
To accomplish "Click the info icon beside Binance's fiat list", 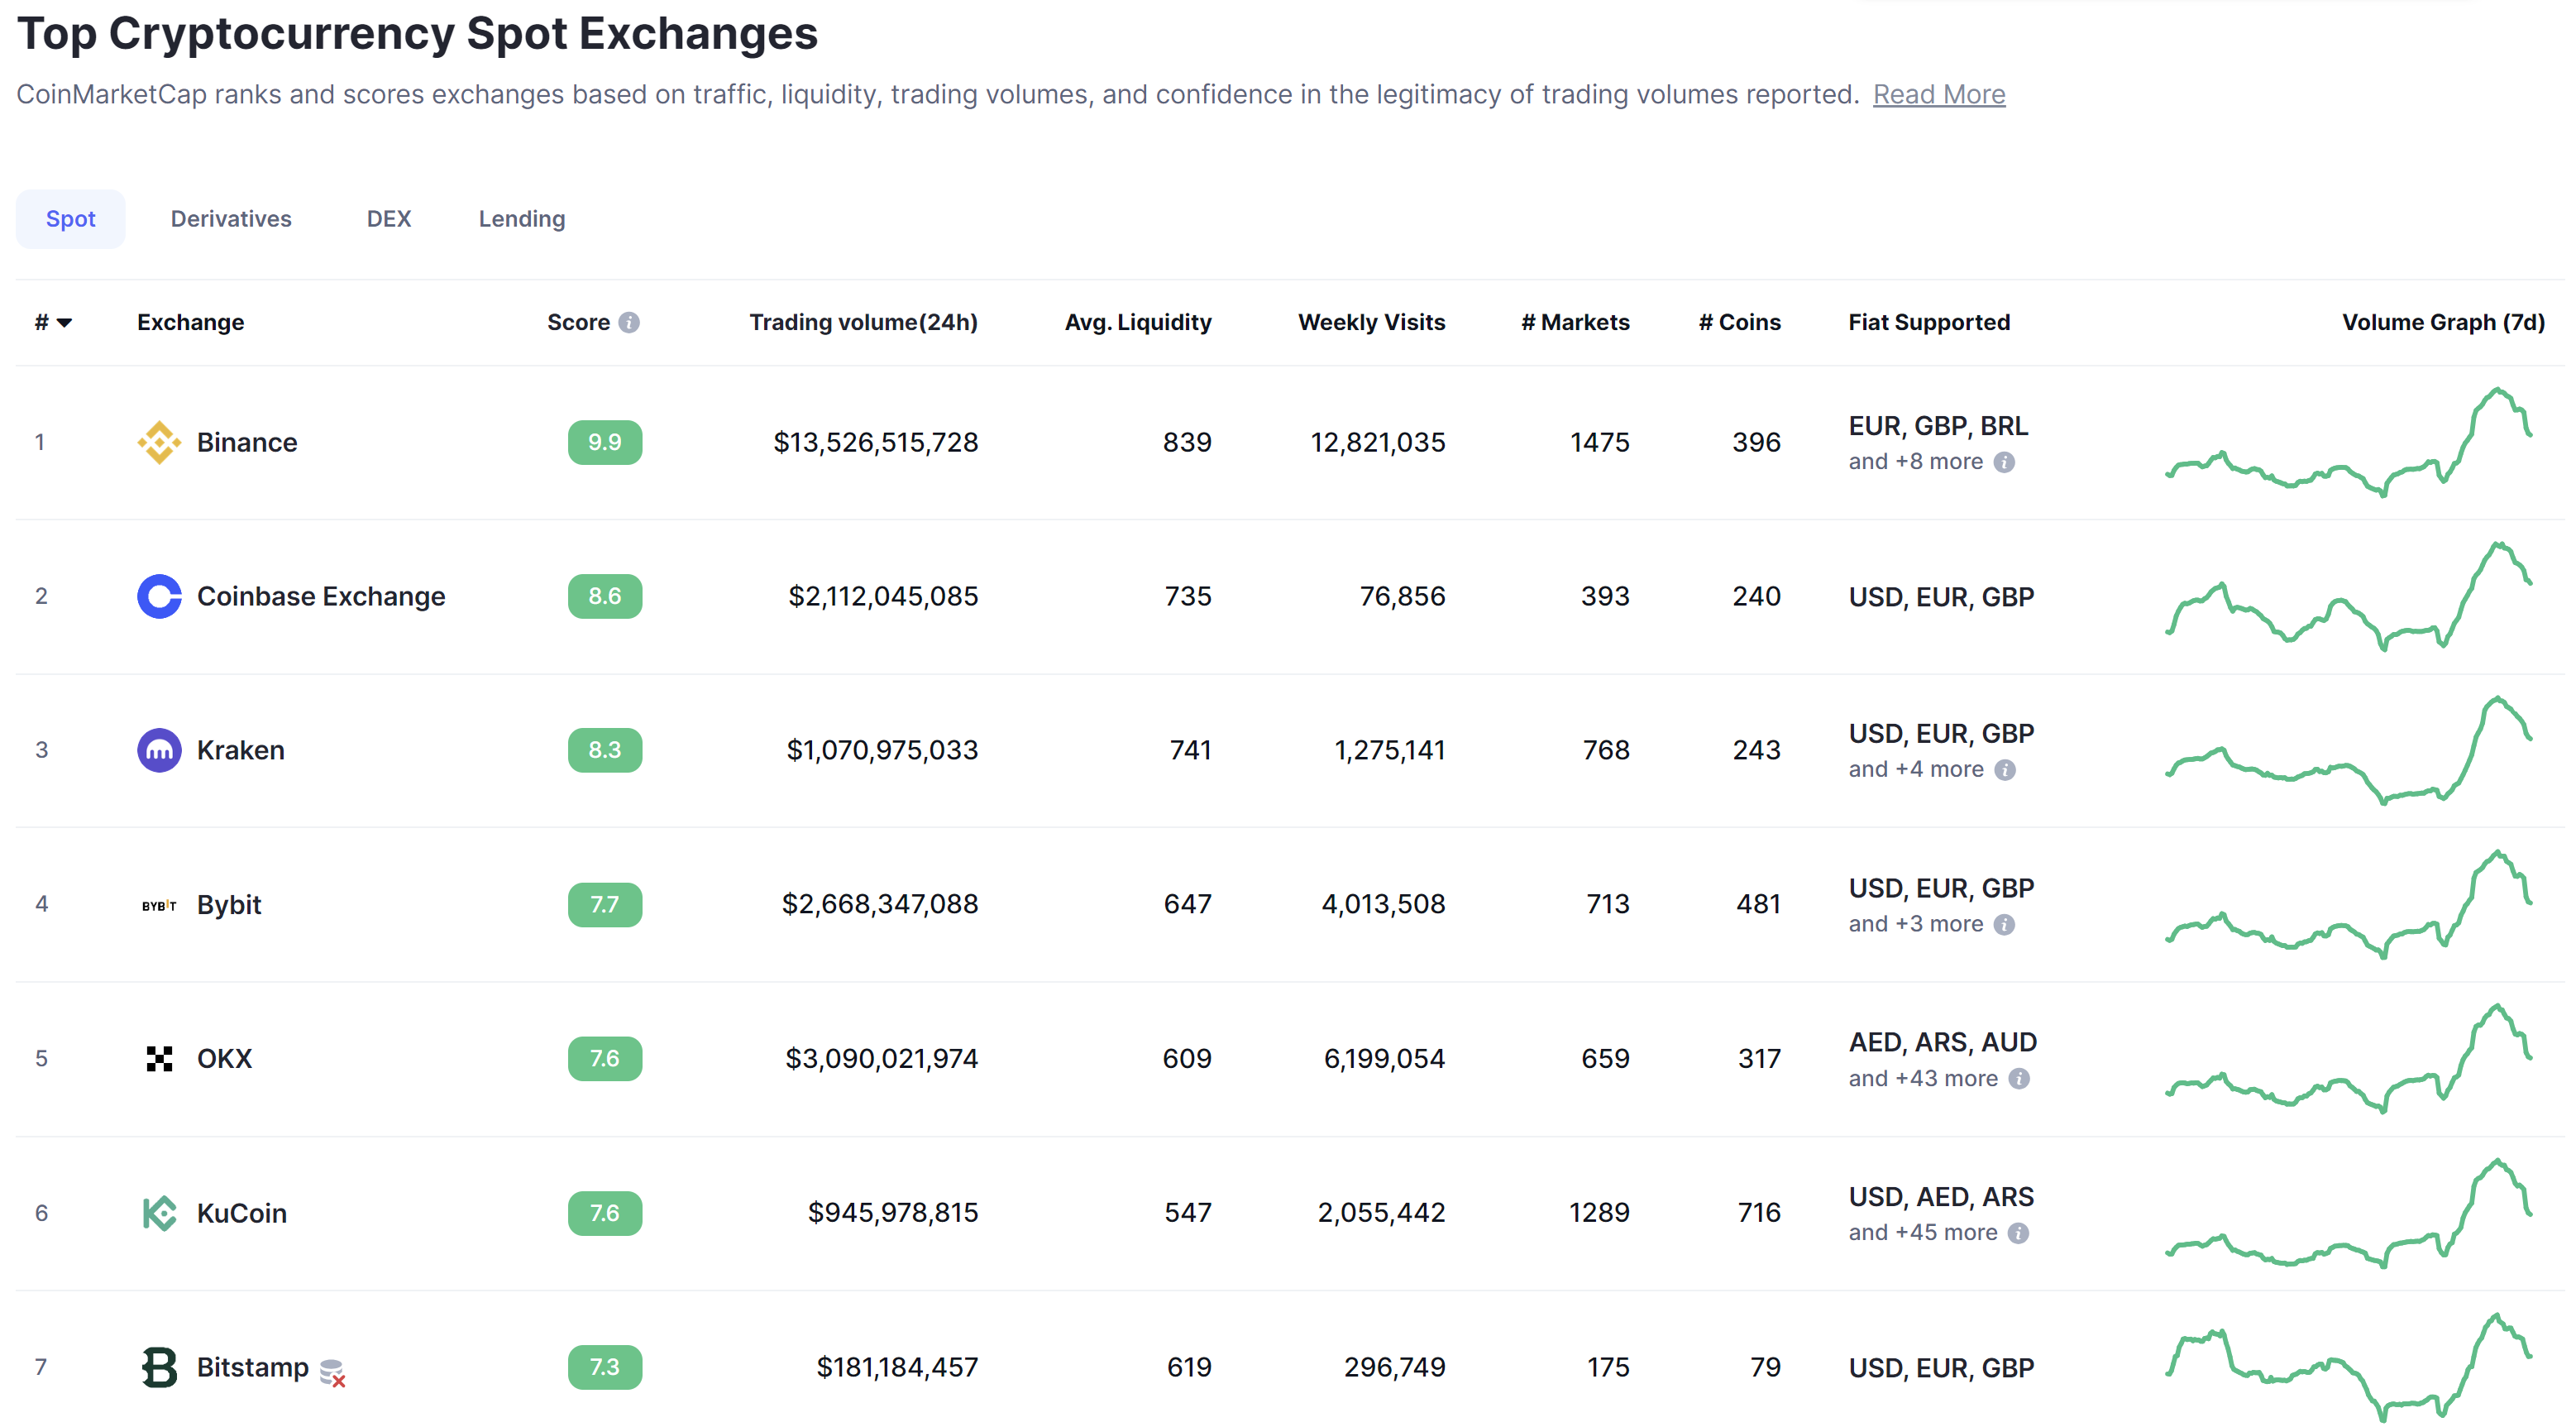I will (2003, 462).
